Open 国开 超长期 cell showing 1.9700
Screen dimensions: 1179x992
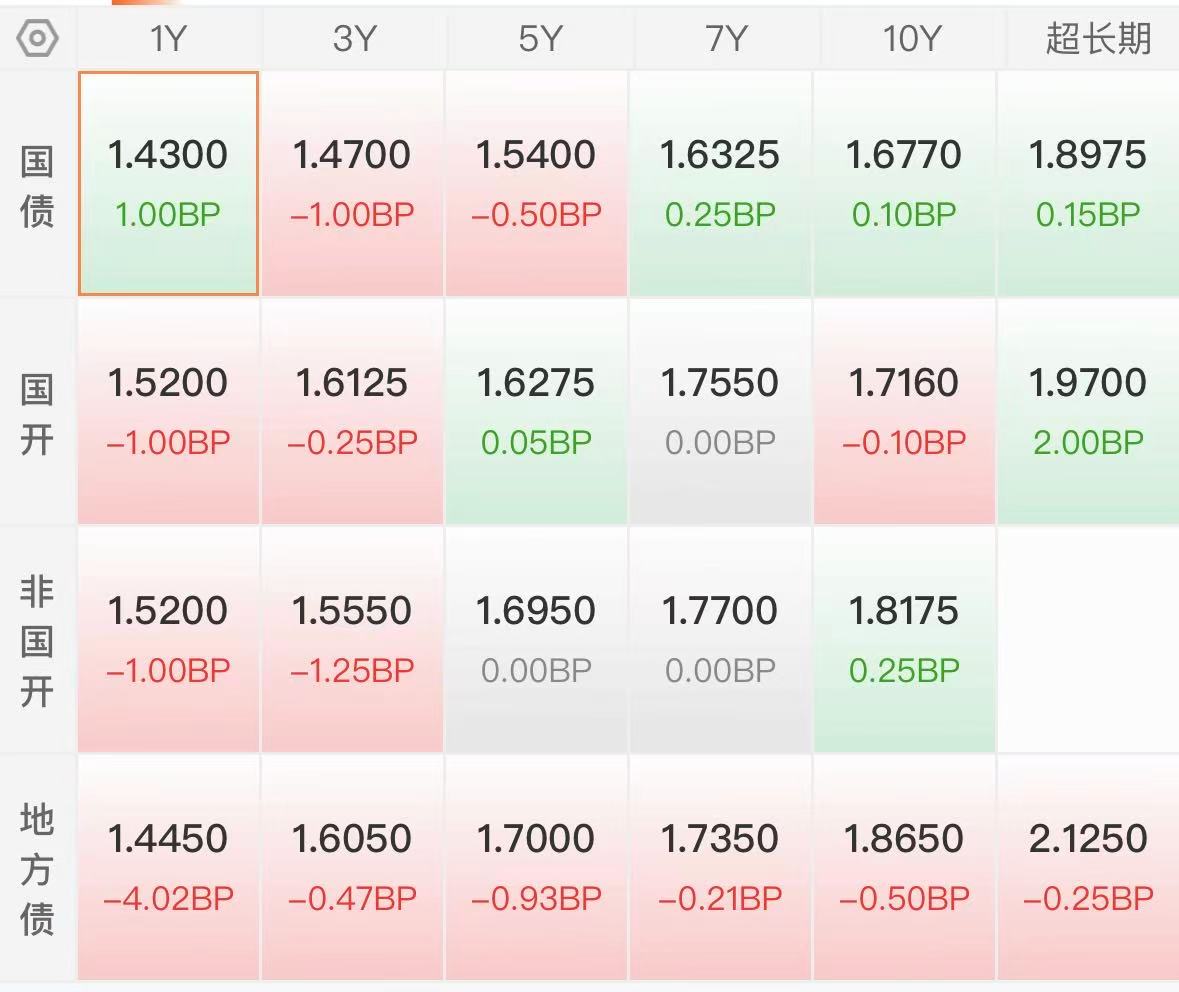coord(1088,411)
